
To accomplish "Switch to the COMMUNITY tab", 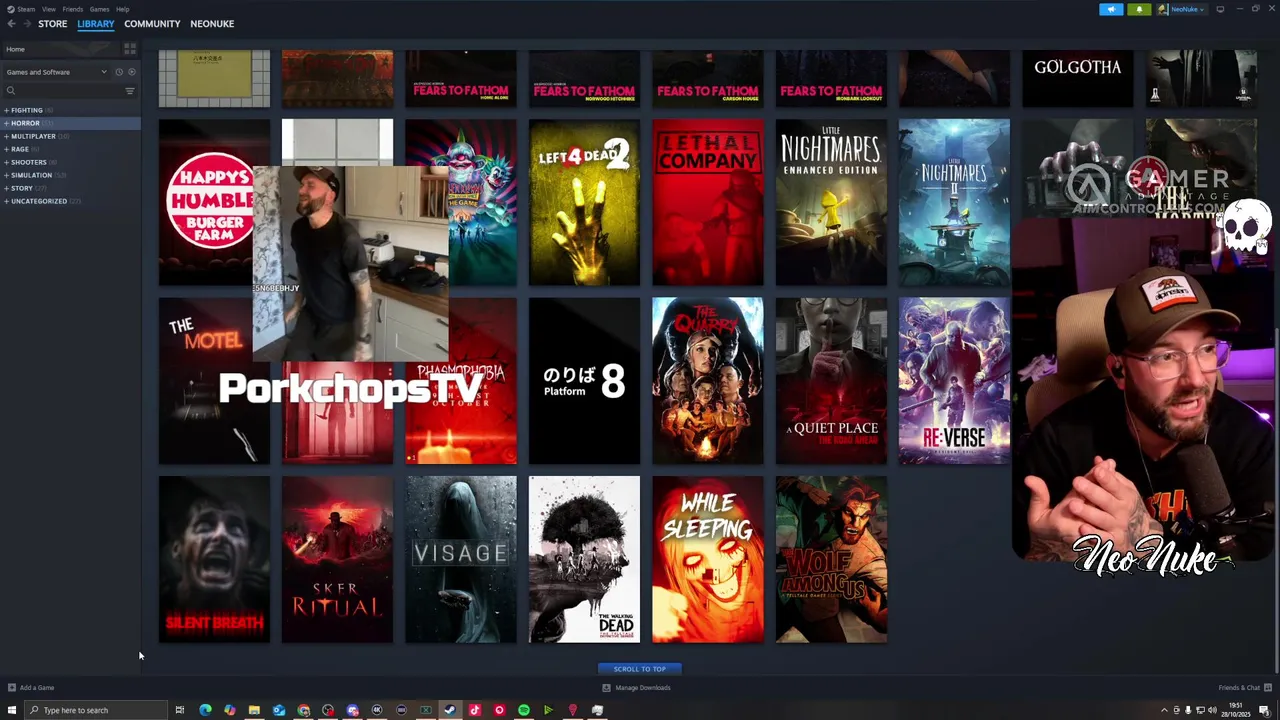I will (152, 24).
